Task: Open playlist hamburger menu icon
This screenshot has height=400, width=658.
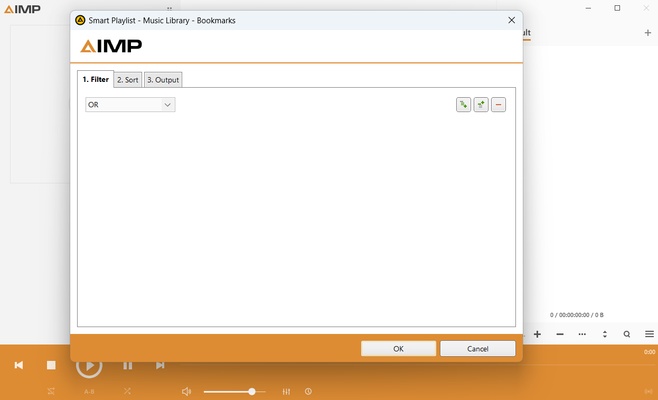Action: tap(649, 334)
